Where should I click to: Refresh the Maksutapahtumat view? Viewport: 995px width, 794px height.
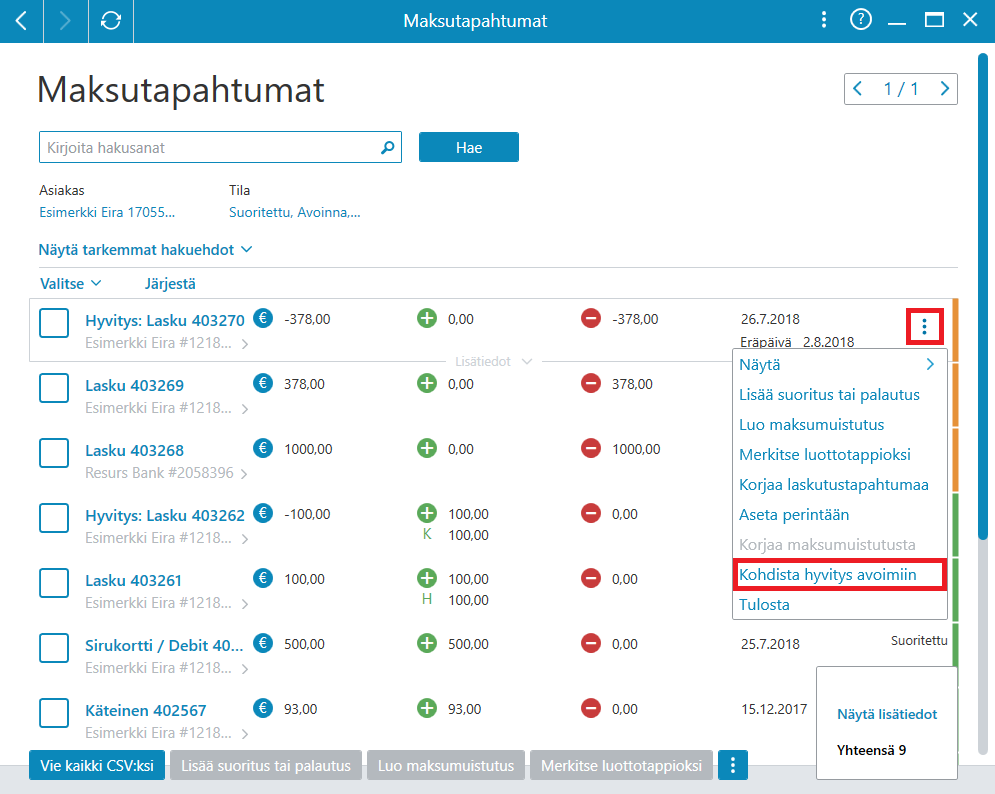111,21
